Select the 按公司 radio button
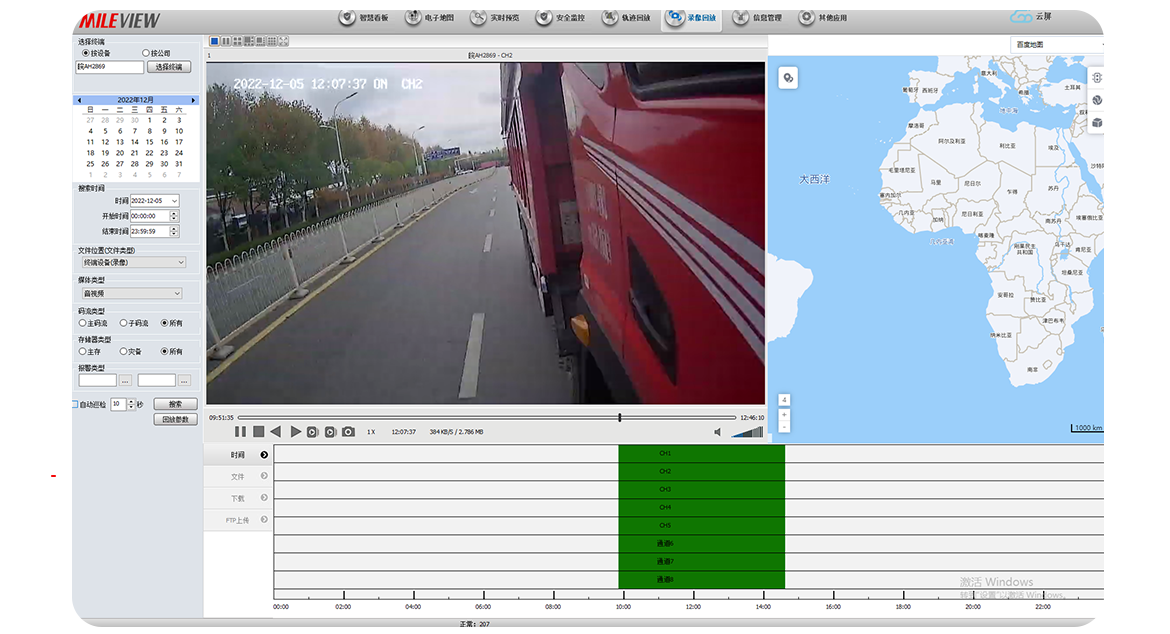The width and height of the screenshot is (1170, 634). point(146,53)
